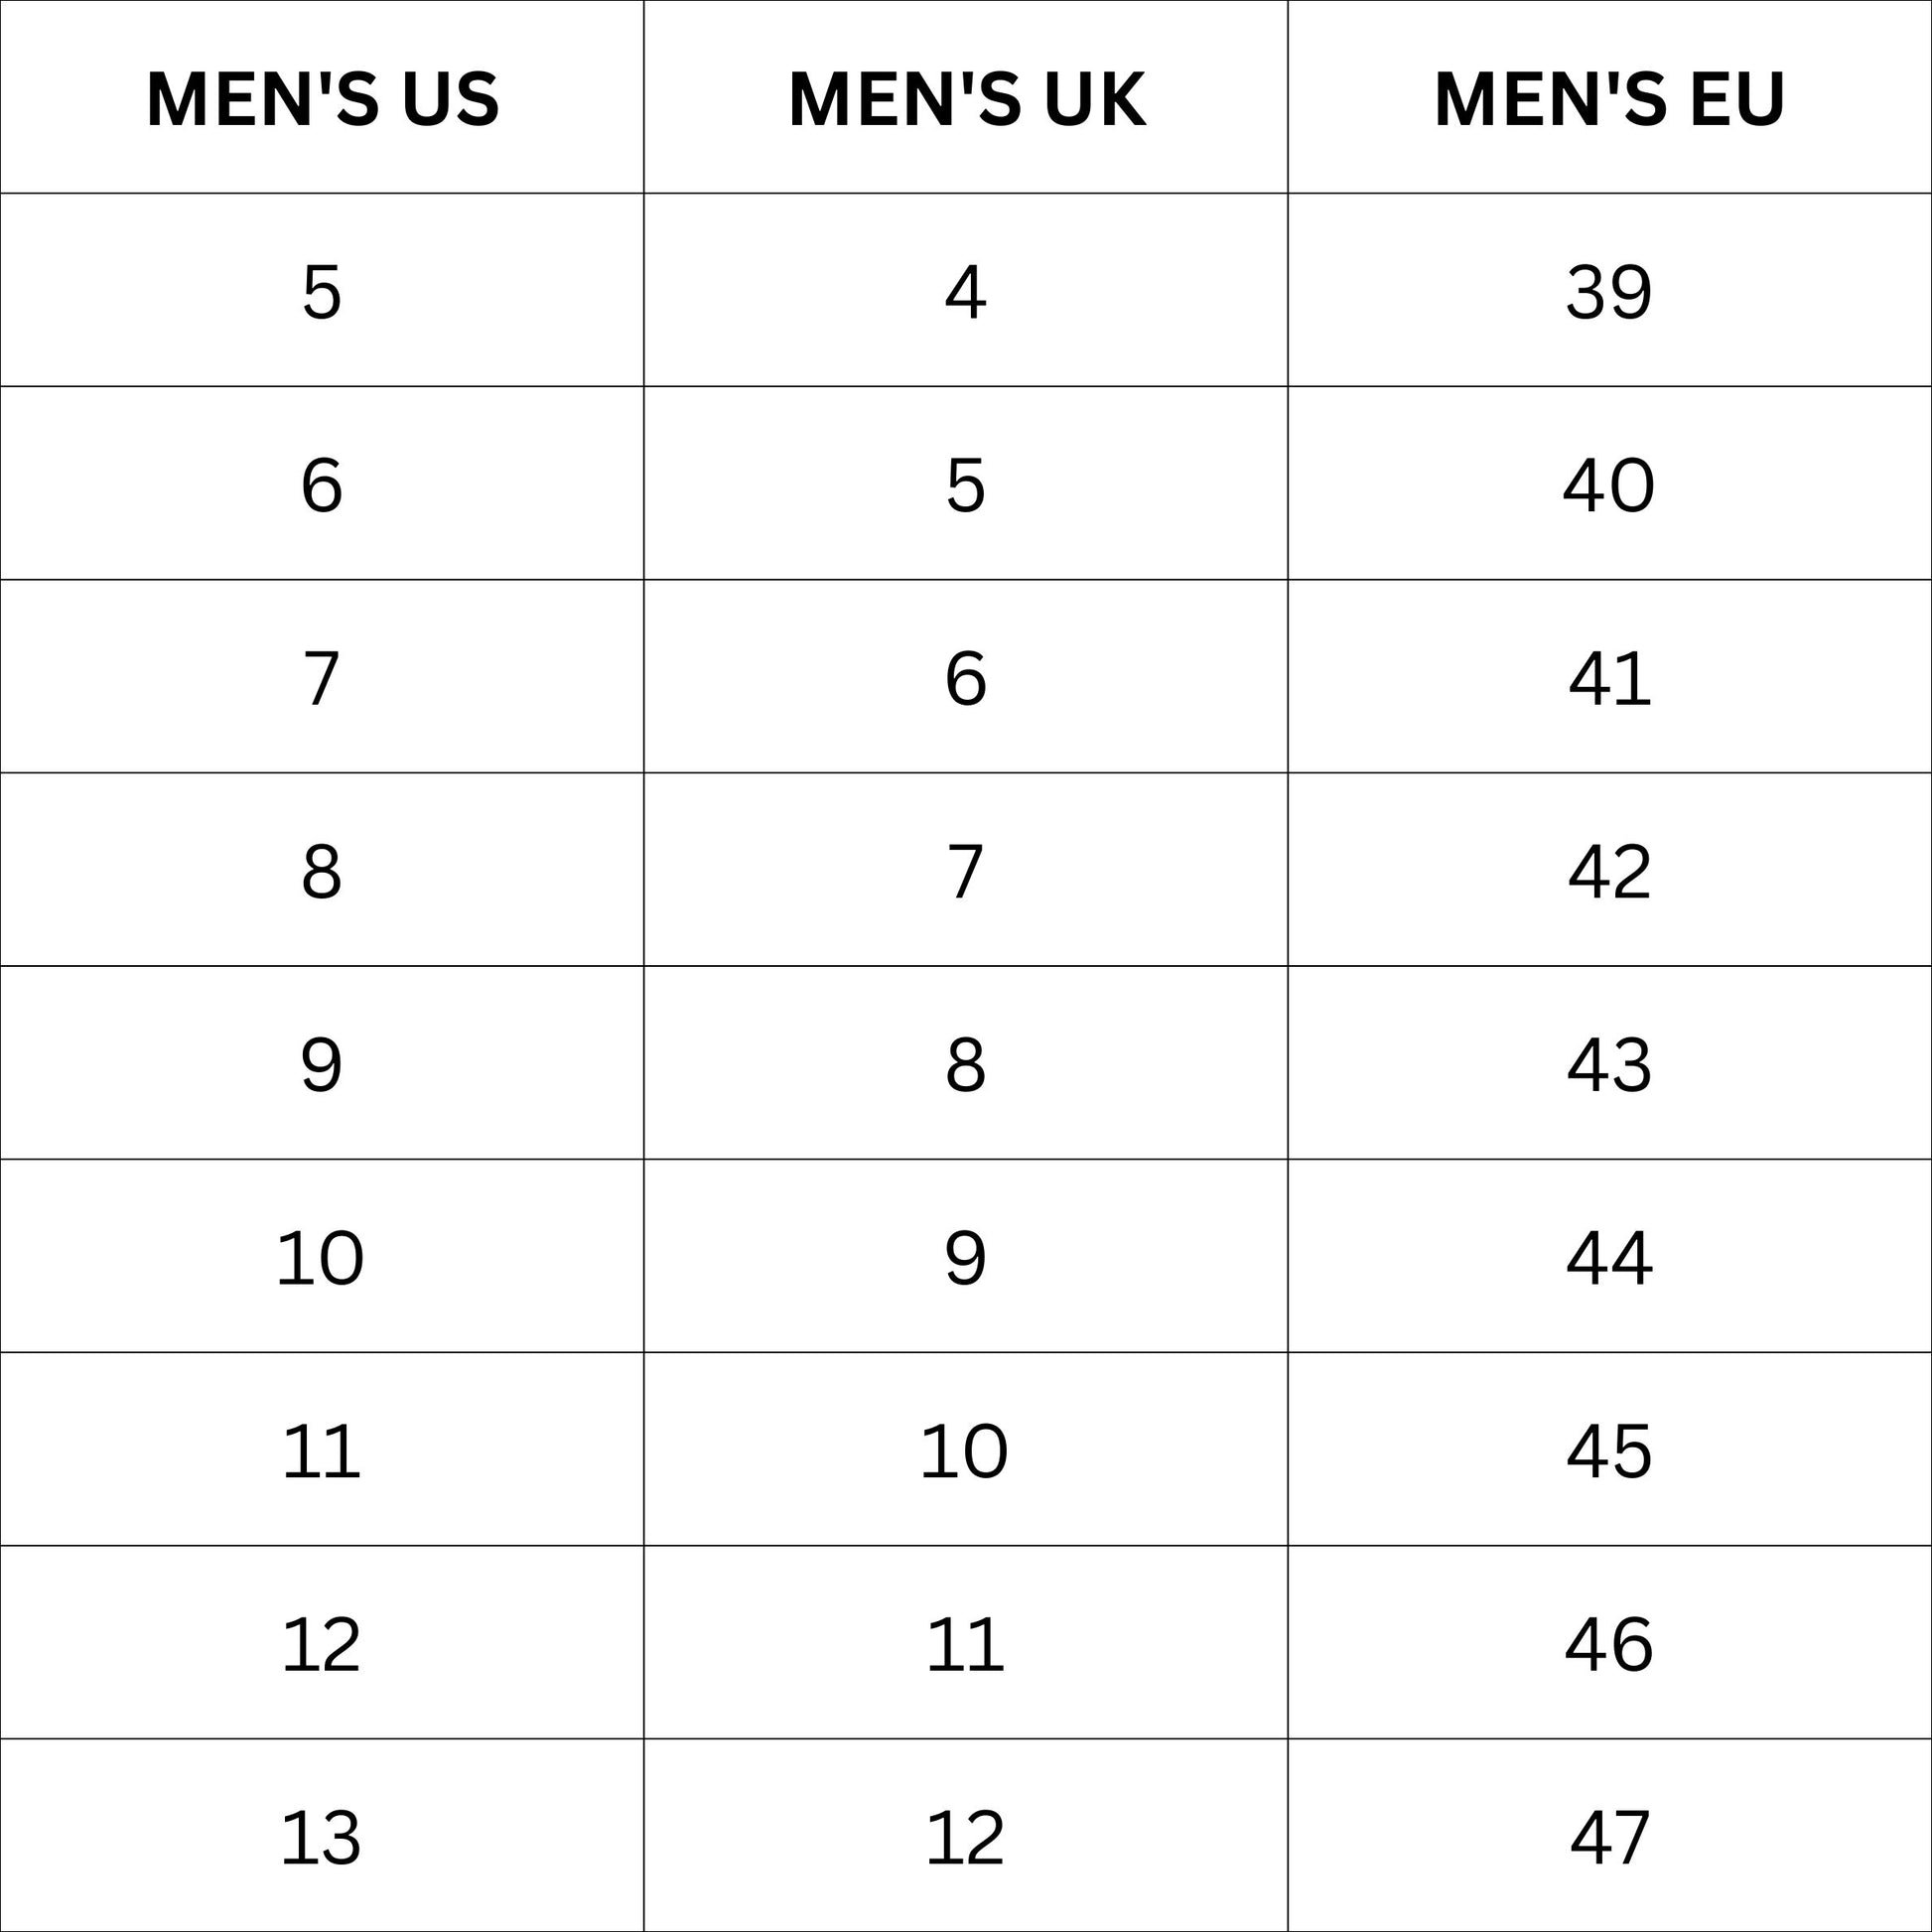Click the UK size 4 cell
This screenshot has height=1932, width=1932.
[966, 292]
